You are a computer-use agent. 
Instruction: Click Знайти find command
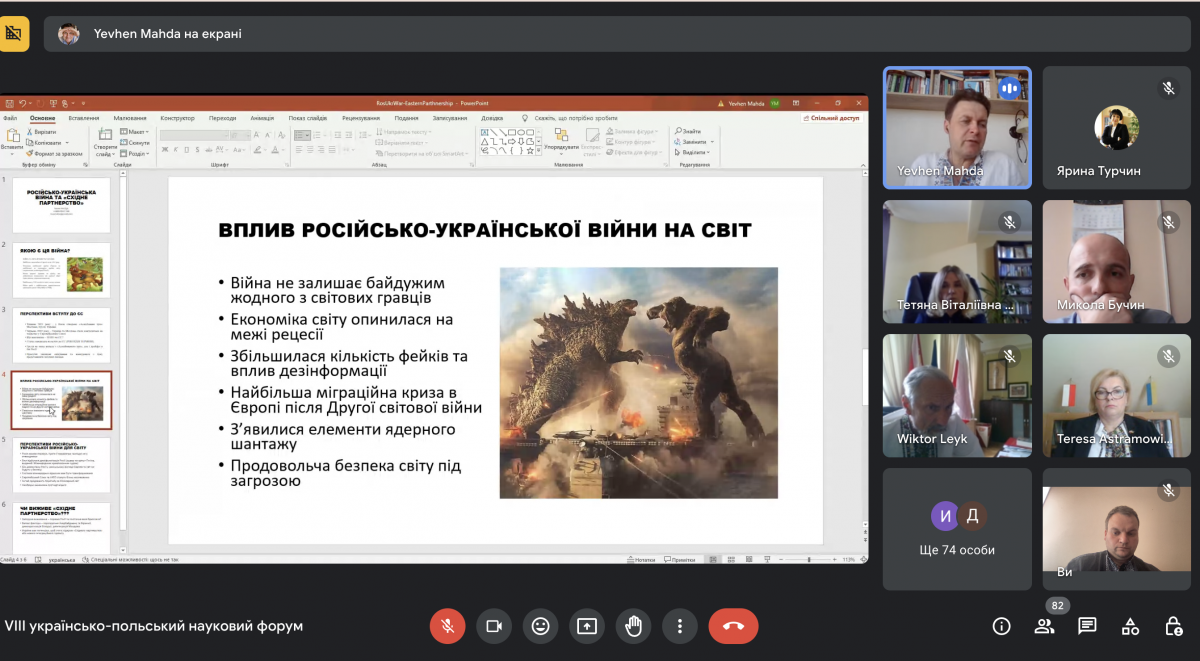click(688, 132)
